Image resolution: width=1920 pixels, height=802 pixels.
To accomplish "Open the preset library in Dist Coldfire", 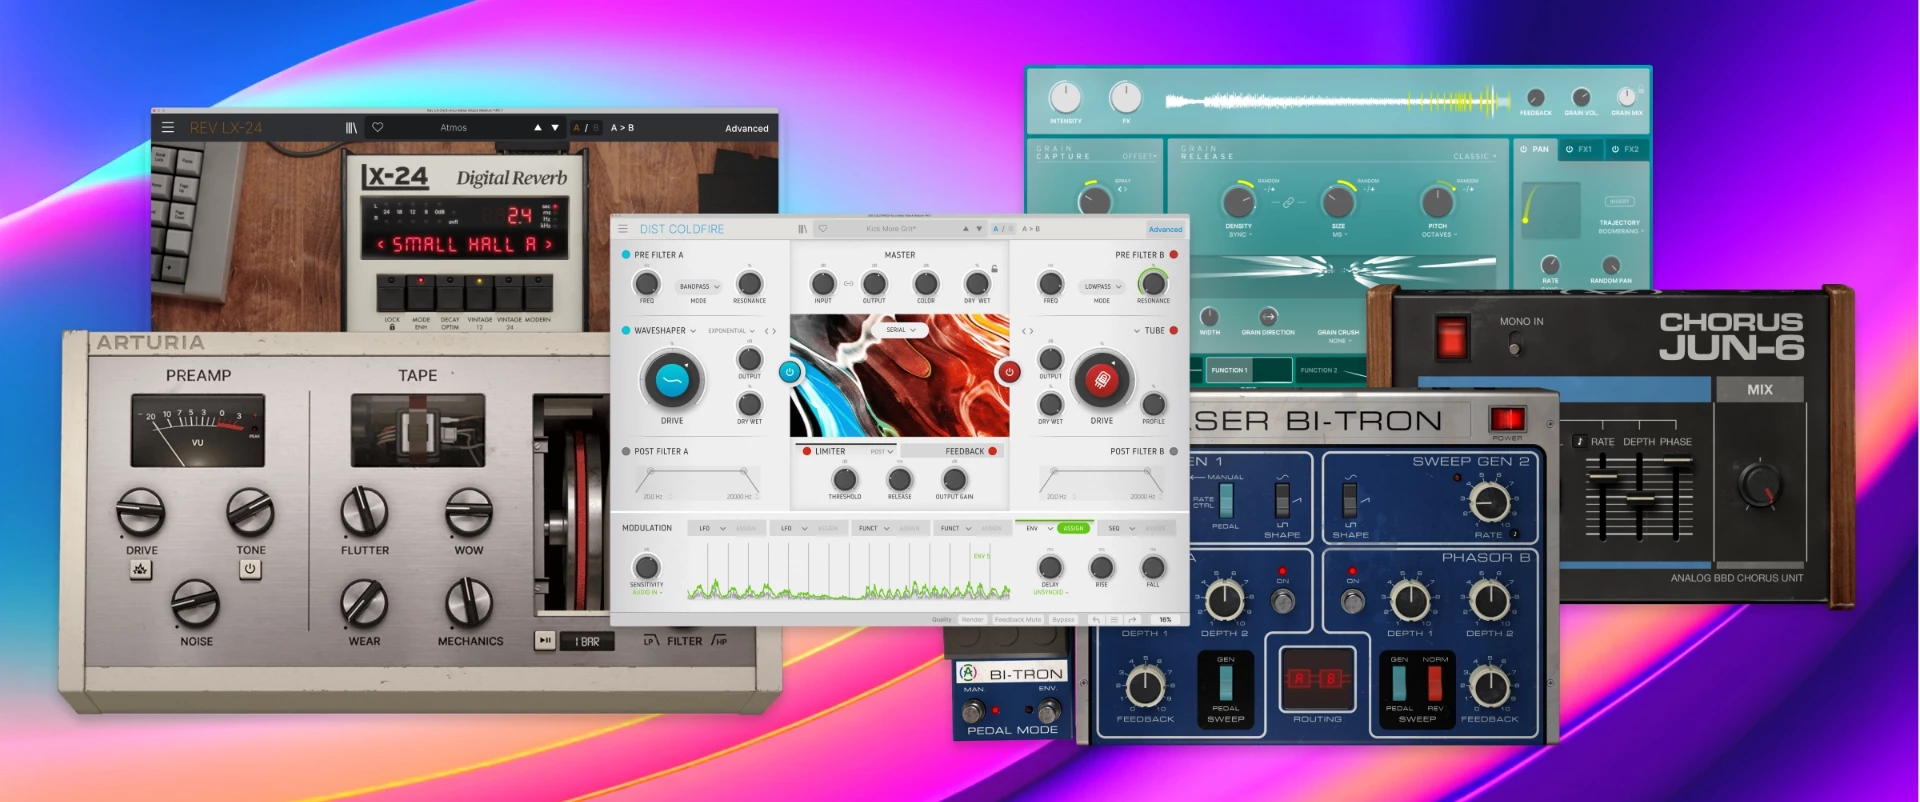I will [802, 229].
